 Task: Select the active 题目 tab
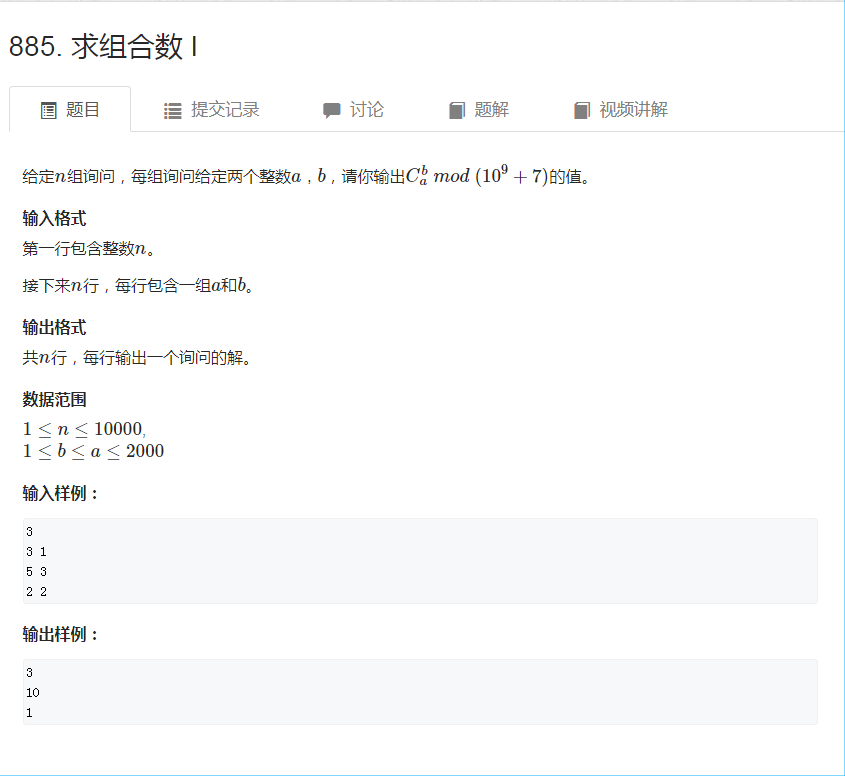coord(80,110)
